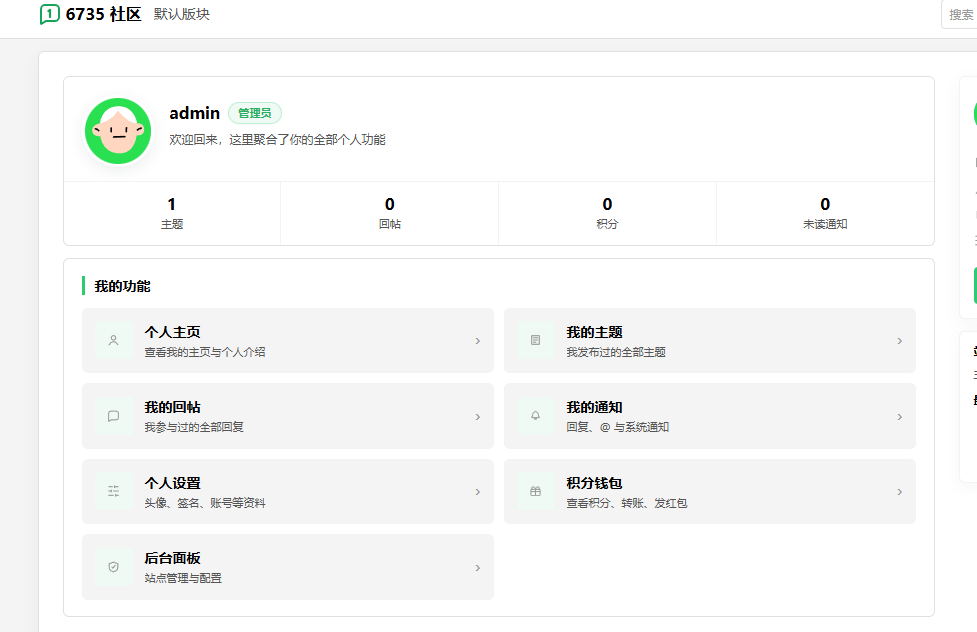Click the 主题 count stat
This screenshot has height=632, width=977.
172,213
